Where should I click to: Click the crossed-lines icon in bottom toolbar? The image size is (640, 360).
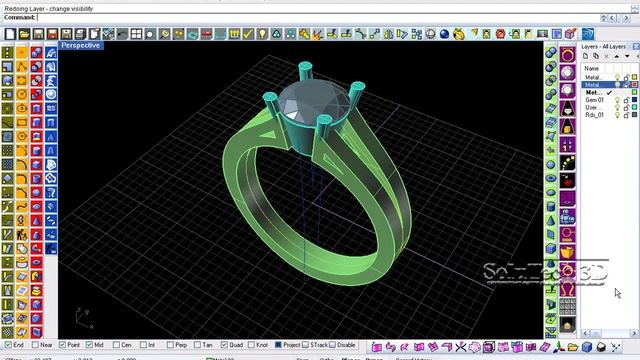pos(615,347)
